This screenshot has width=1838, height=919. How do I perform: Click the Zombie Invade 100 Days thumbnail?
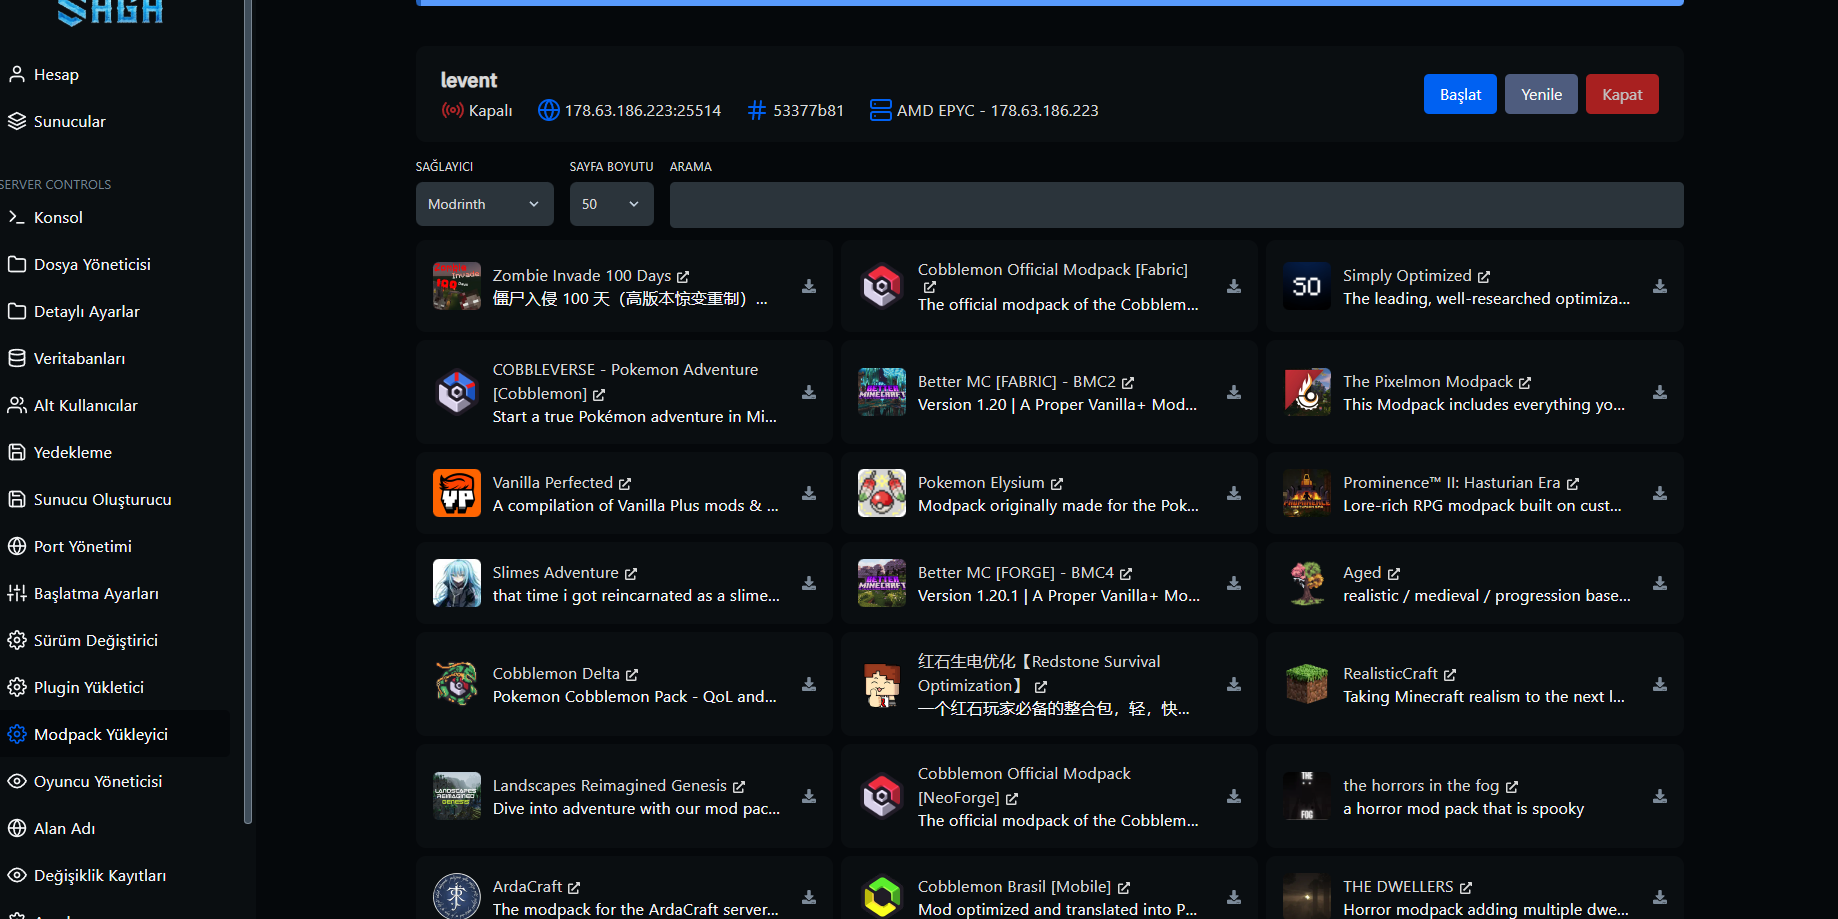[x=457, y=286]
